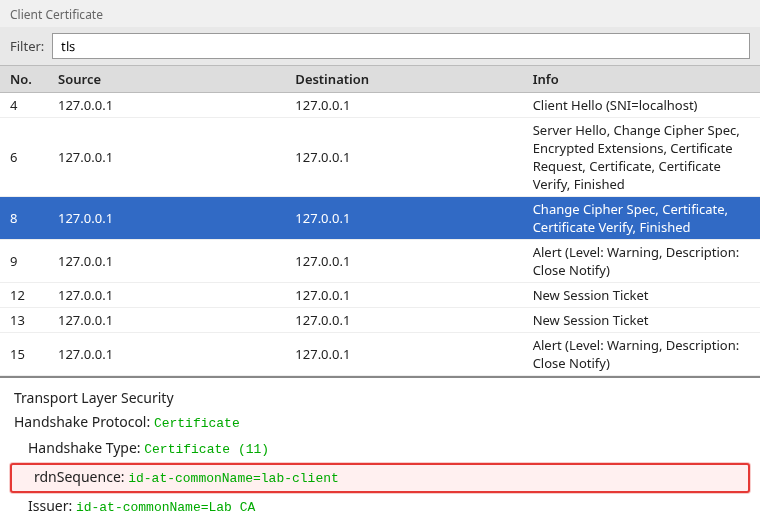760x528 pixels.
Task: Click destination 127.0.0.1 in packet 12 row
Action: point(322,295)
